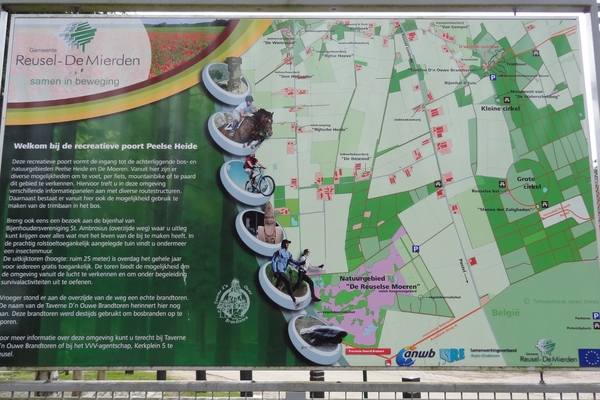Click the 'Kleine cirkel' map label

(x=500, y=108)
